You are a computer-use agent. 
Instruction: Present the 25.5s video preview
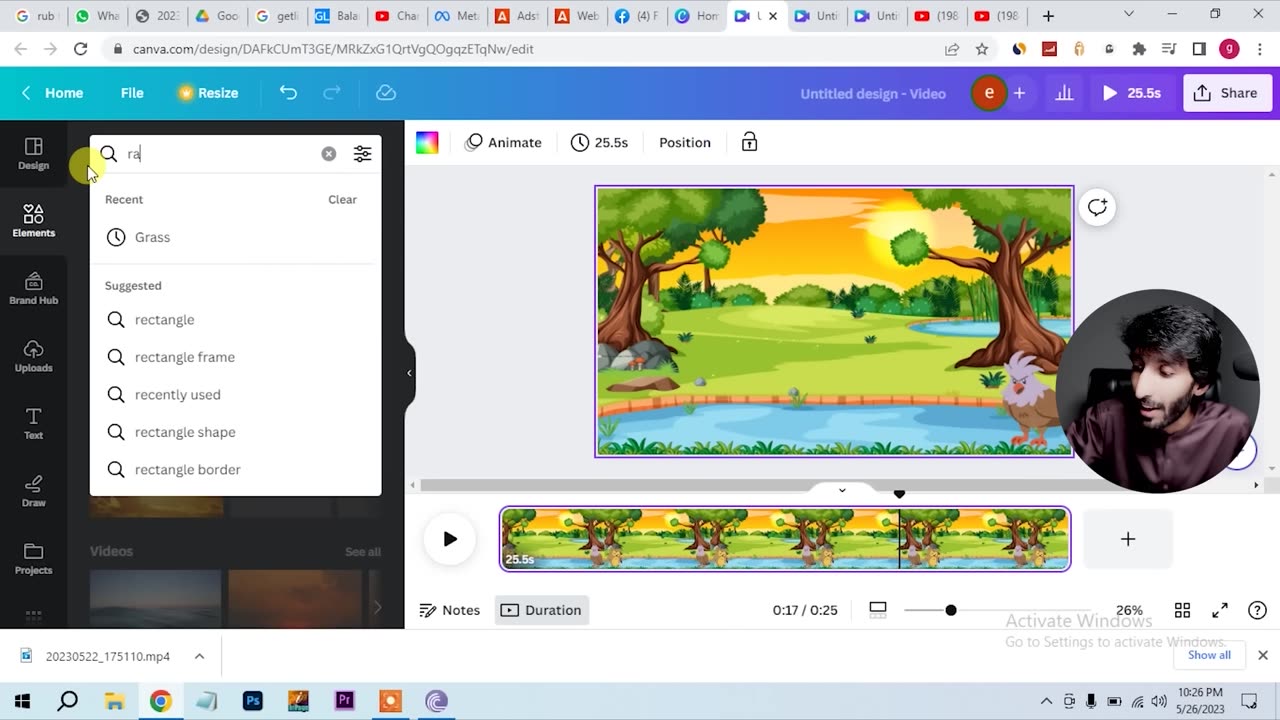(x=1131, y=93)
